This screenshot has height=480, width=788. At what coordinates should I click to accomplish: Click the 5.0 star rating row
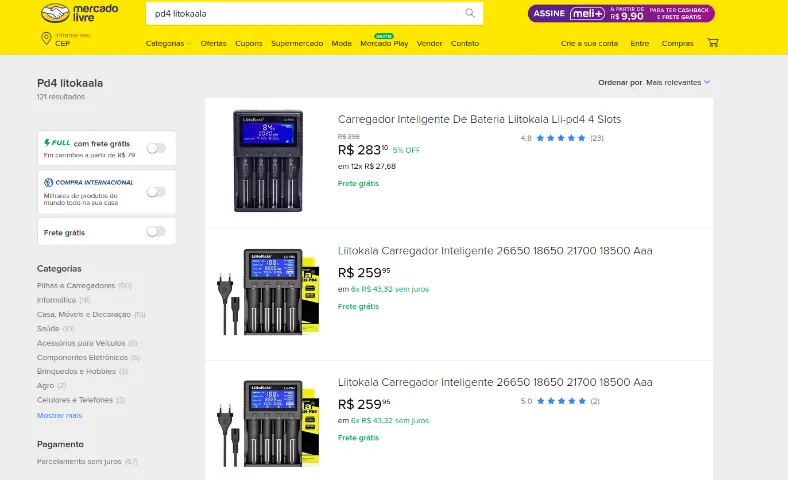pyautogui.click(x=560, y=401)
